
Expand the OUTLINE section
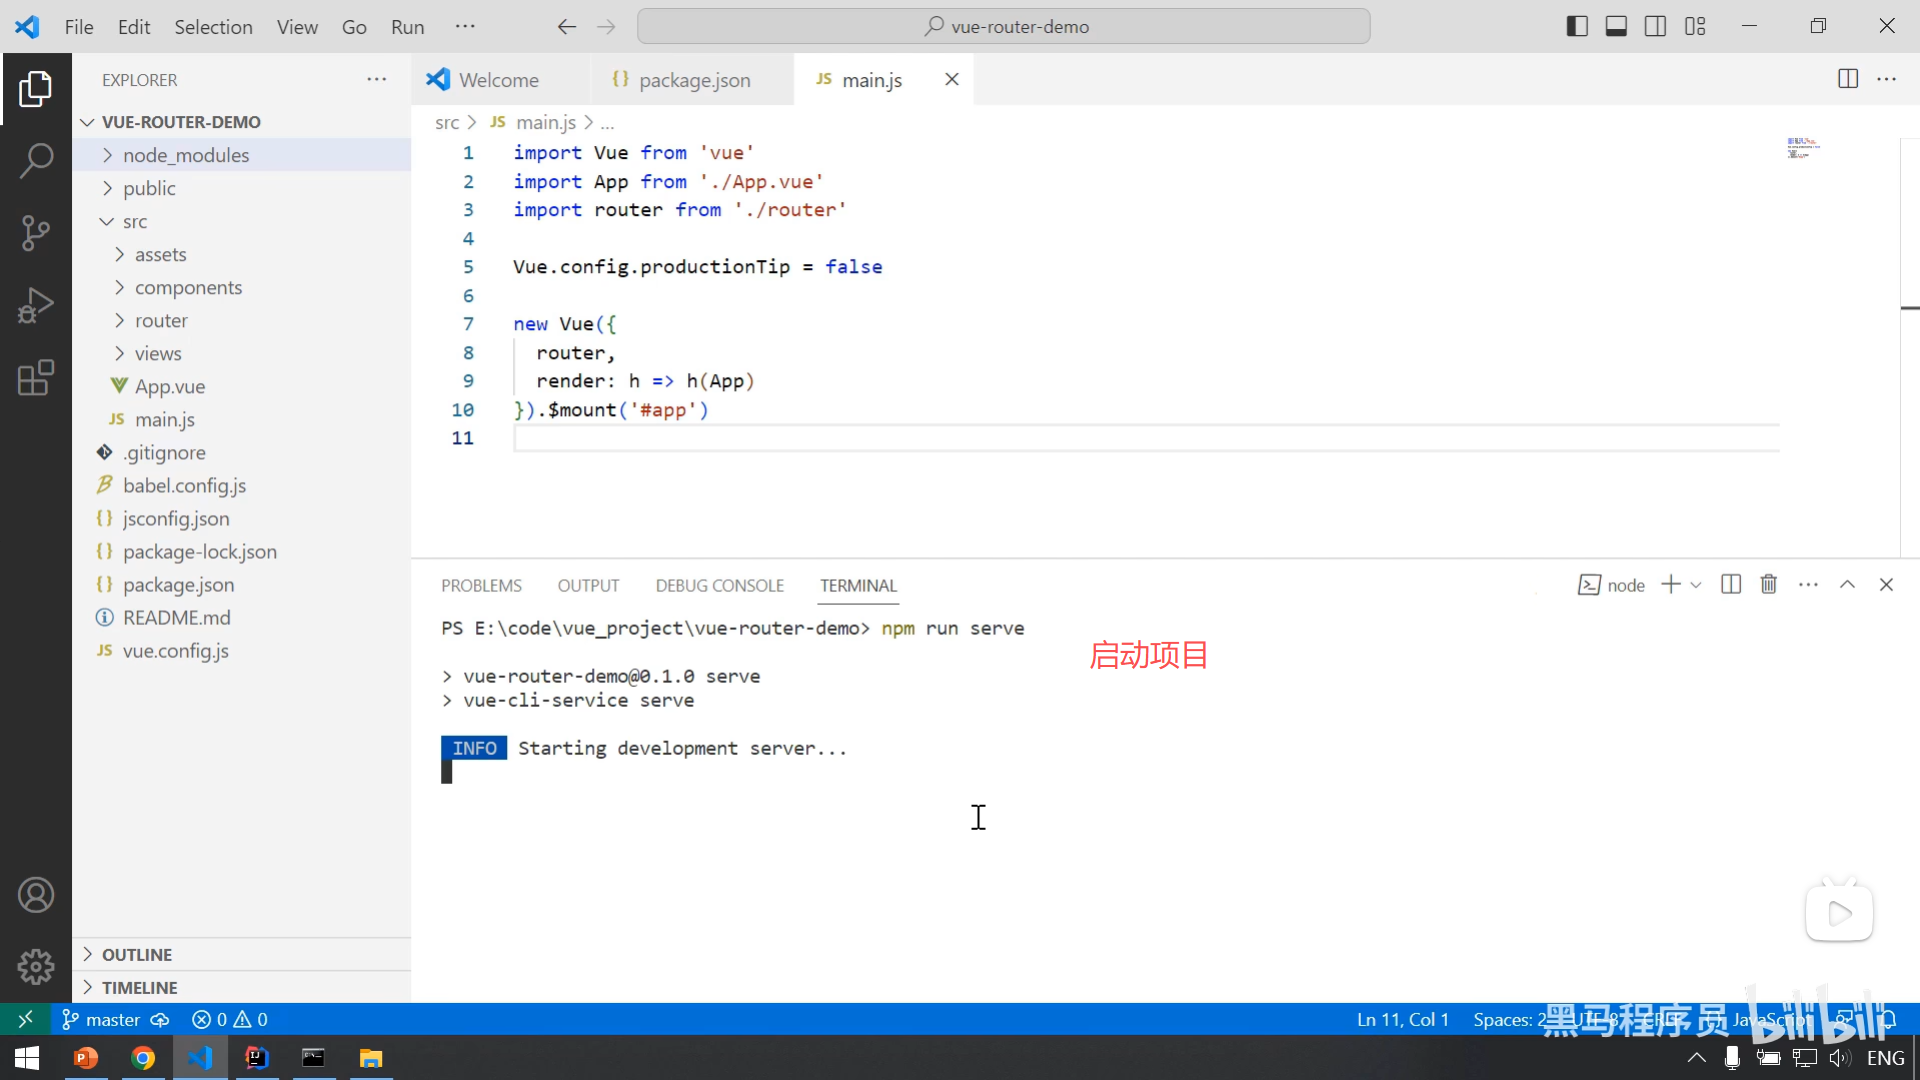pyautogui.click(x=136, y=954)
